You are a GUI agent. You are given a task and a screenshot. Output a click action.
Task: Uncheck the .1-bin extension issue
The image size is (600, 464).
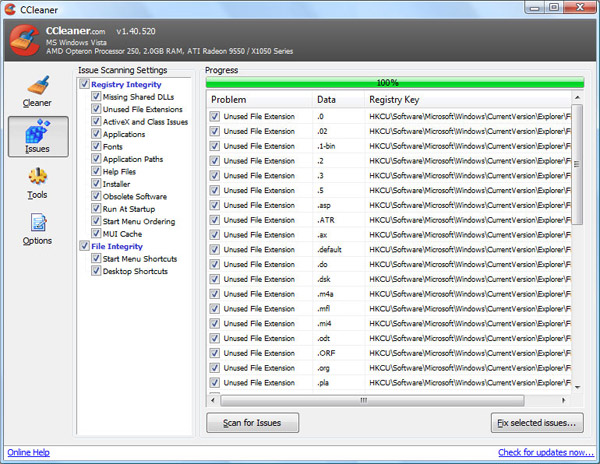pos(215,146)
